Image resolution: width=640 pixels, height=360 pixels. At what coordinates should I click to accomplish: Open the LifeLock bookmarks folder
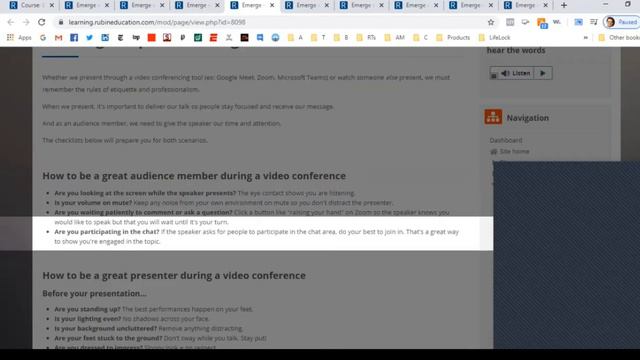click(x=494, y=38)
